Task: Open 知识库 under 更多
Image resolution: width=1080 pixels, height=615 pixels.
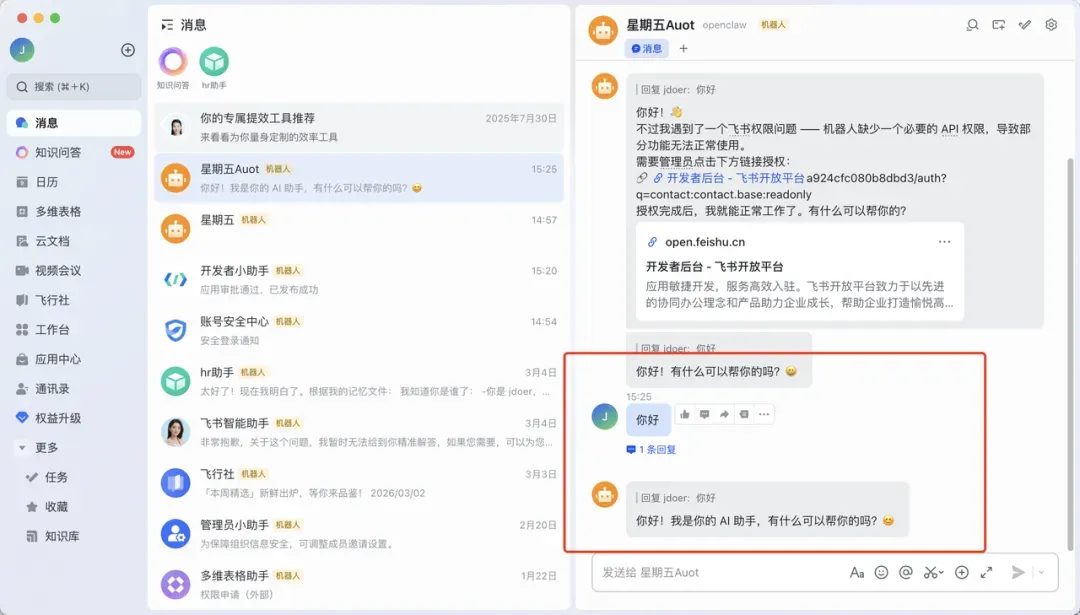Action: click(x=74, y=536)
